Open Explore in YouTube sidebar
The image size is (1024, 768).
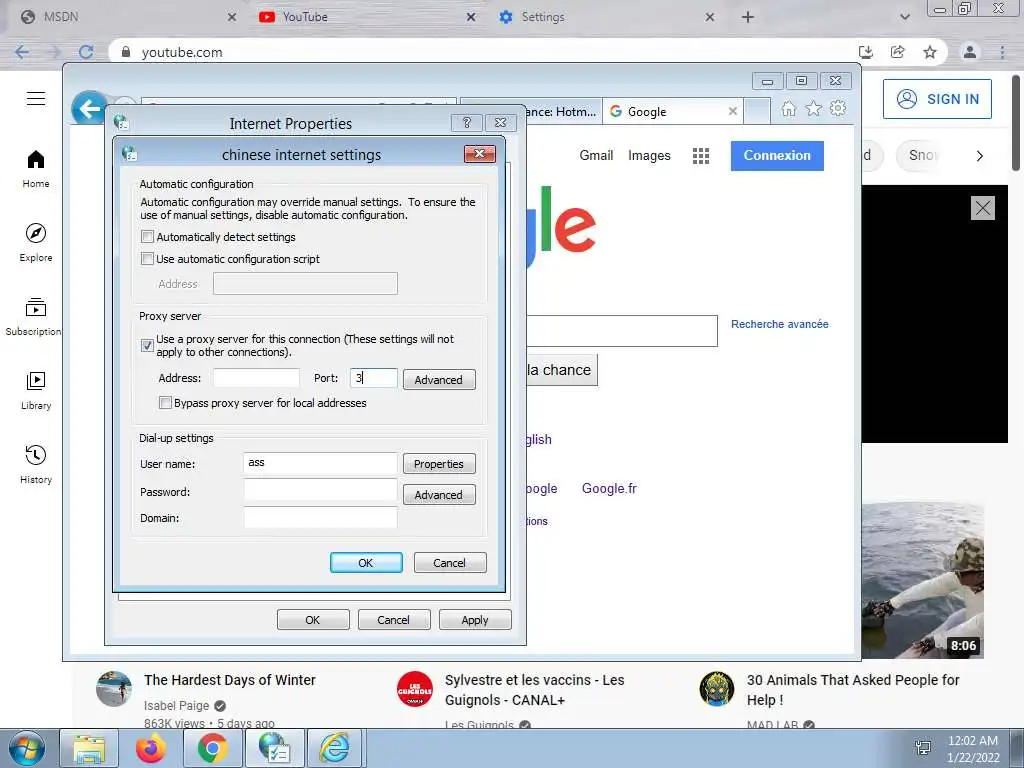(x=36, y=242)
